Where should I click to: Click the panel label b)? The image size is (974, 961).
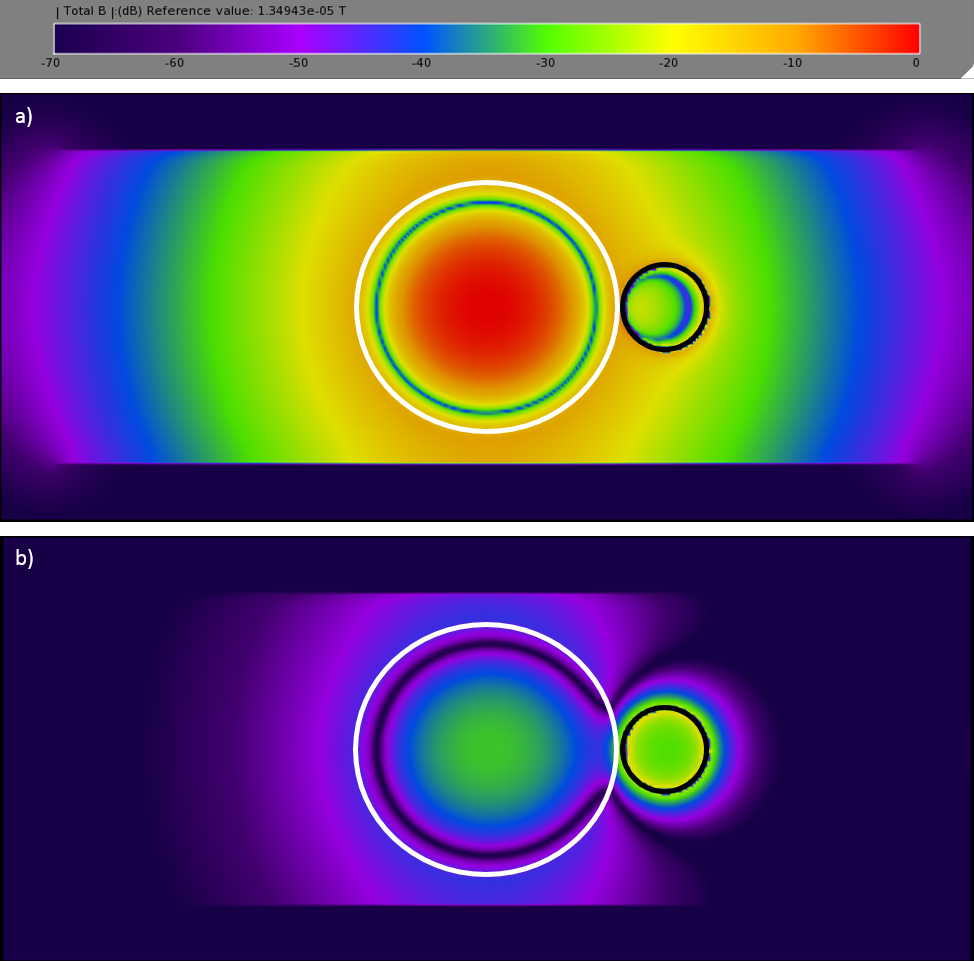[24, 559]
